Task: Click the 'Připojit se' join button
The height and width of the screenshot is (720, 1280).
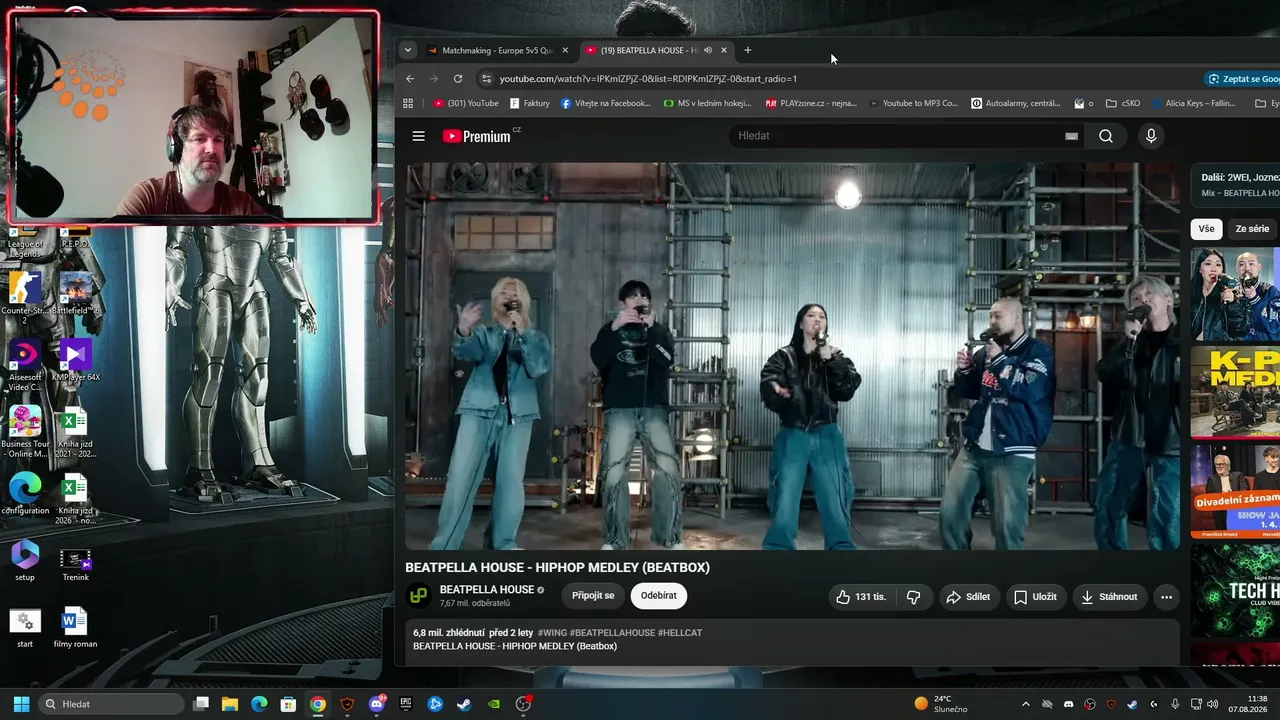Action: pyautogui.click(x=593, y=596)
